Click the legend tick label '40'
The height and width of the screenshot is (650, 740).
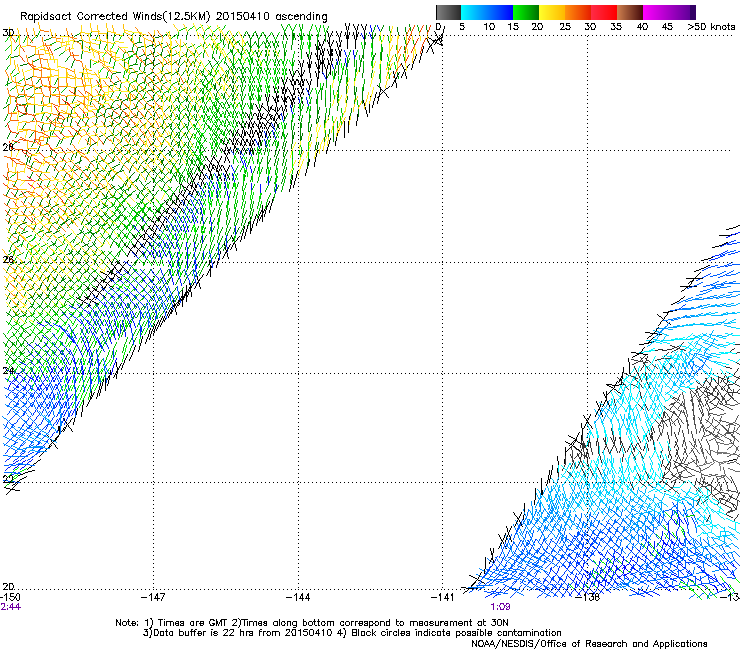coord(642,27)
